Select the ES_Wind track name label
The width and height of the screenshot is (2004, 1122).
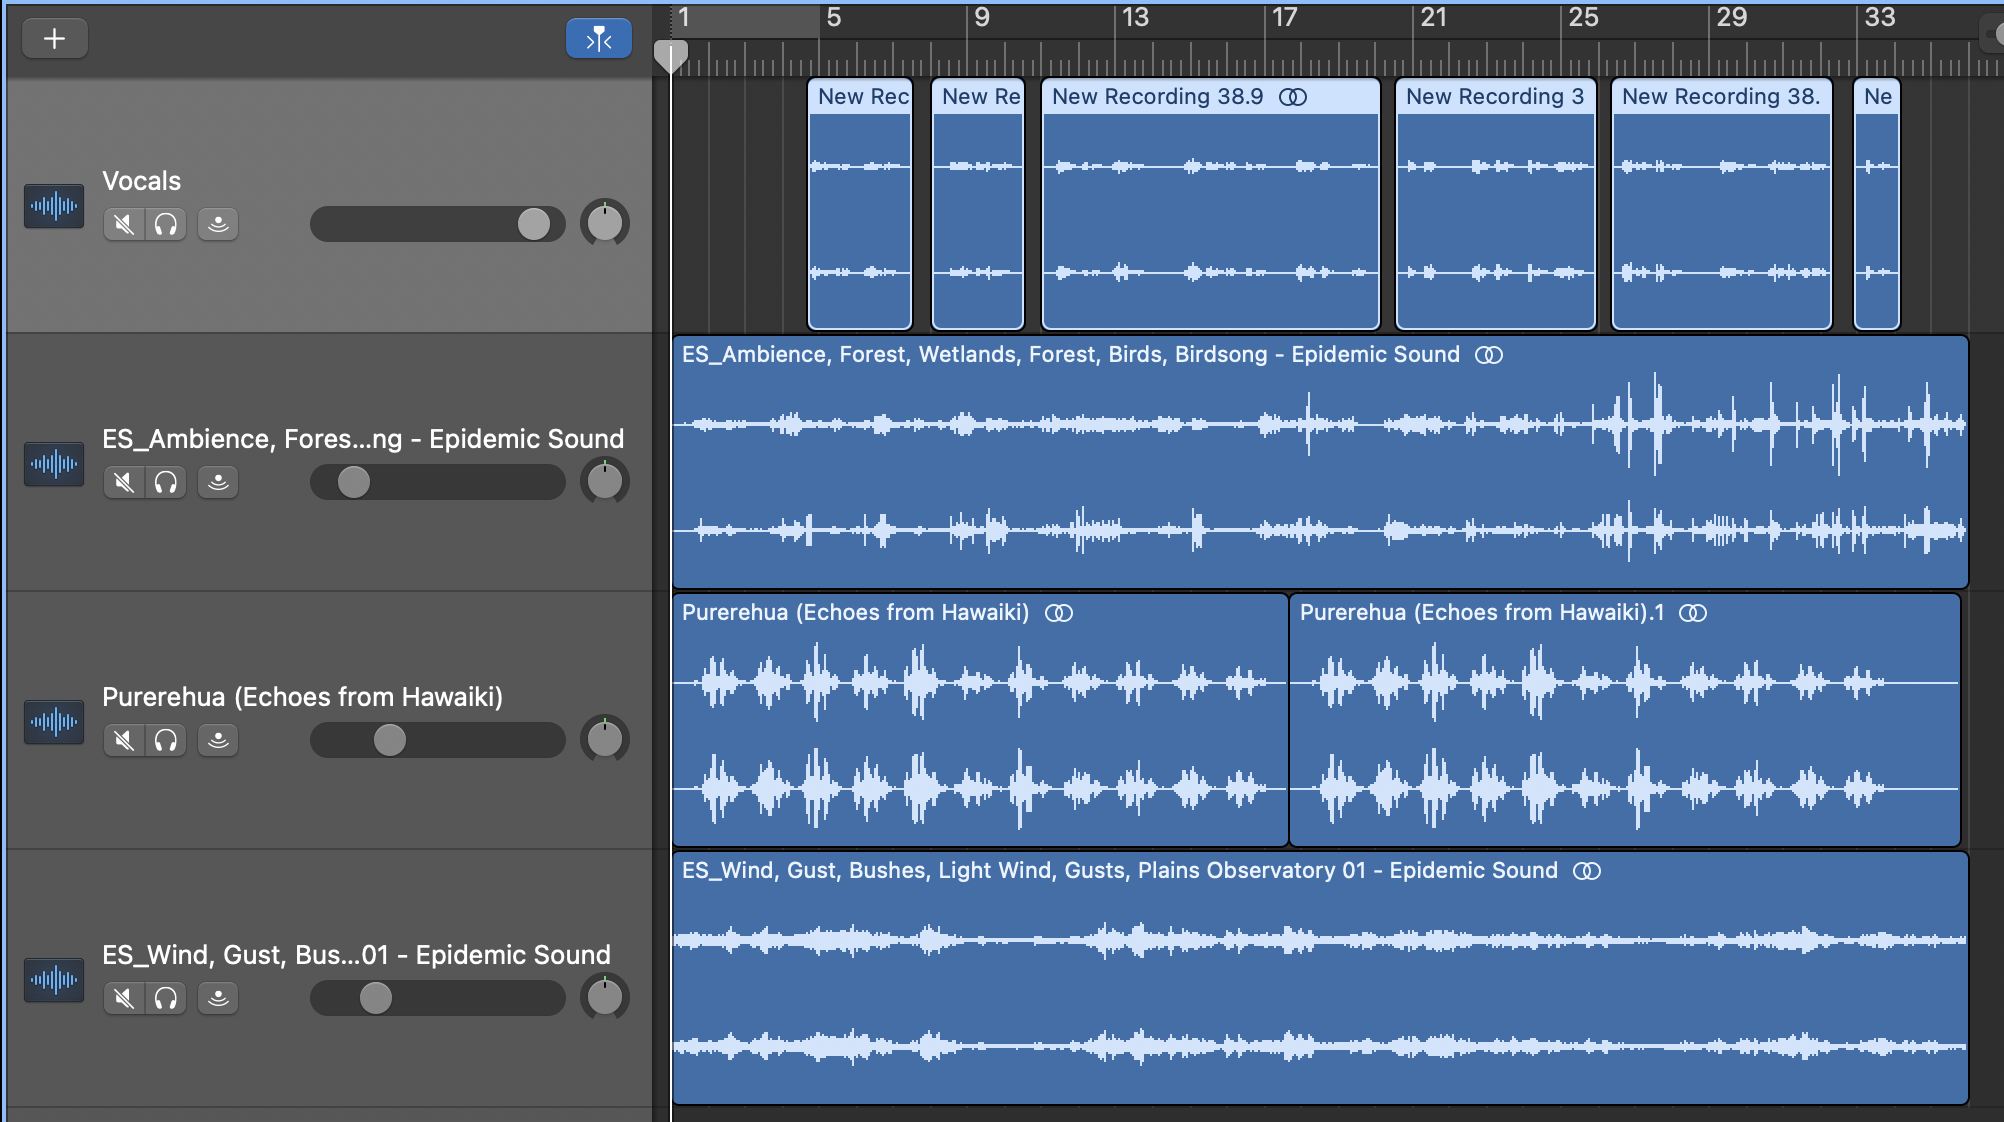coord(356,955)
